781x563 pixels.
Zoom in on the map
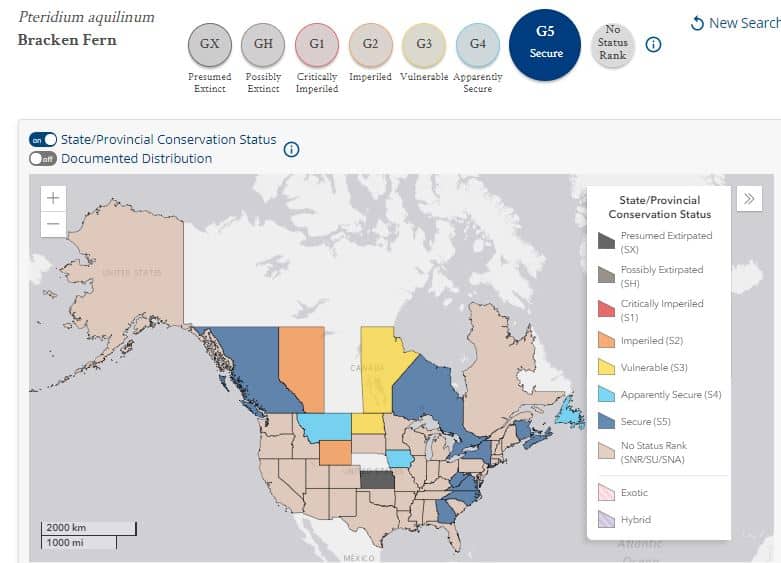[x=53, y=198]
